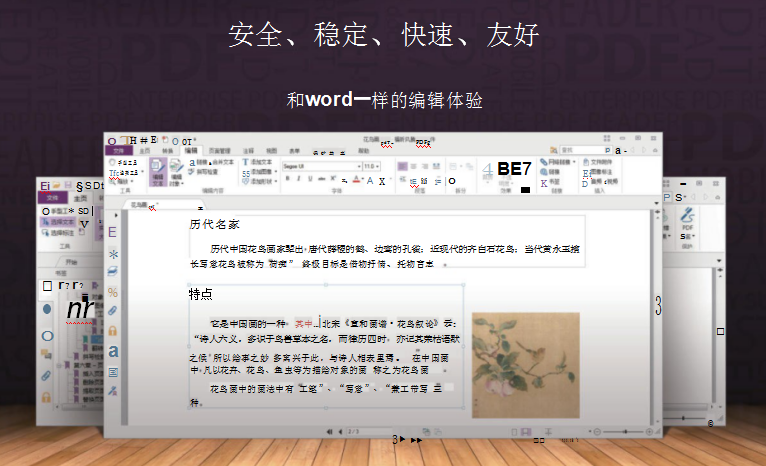Click the percent symbol icon in the sidebar
The height and width of the screenshot is (466, 766).
tap(114, 292)
